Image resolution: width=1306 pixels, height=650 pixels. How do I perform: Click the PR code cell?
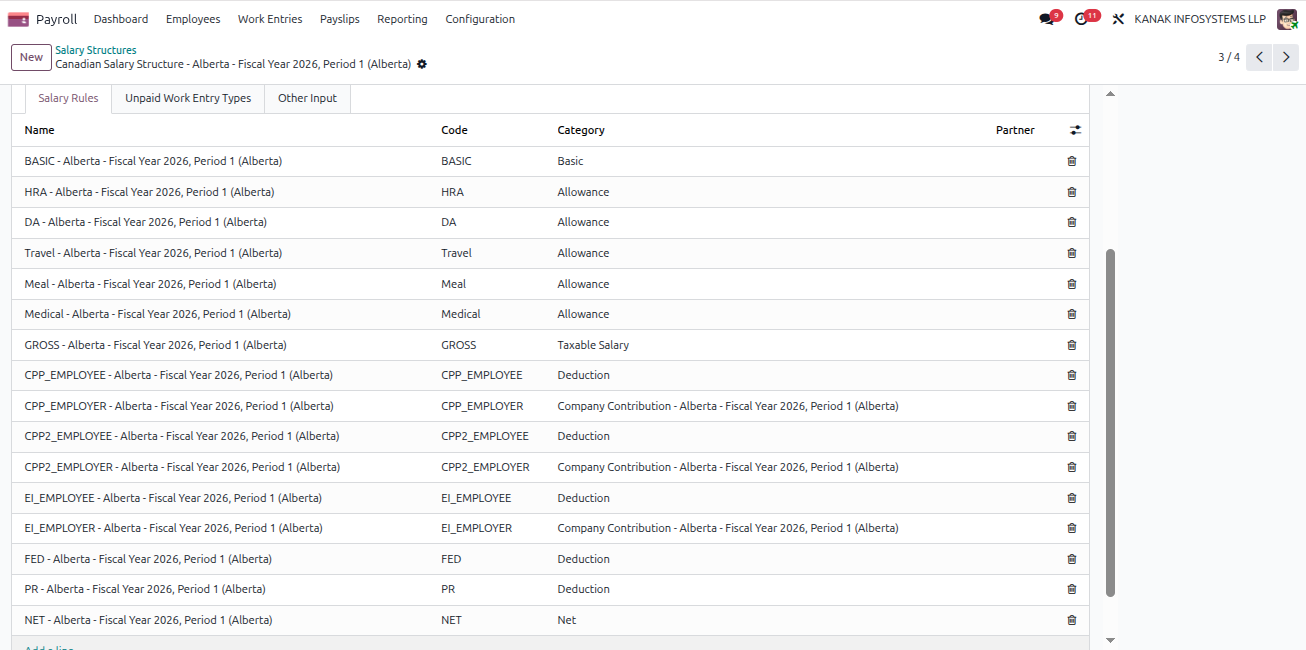(448, 589)
